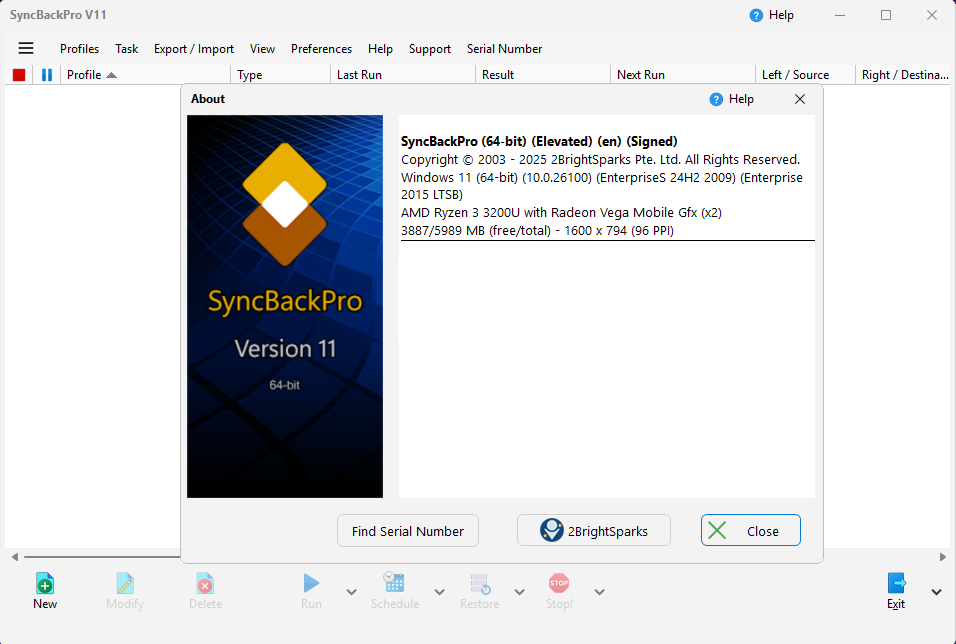The width and height of the screenshot is (956, 644).
Task: Click the 2BrightSparks button
Action: pyautogui.click(x=594, y=531)
